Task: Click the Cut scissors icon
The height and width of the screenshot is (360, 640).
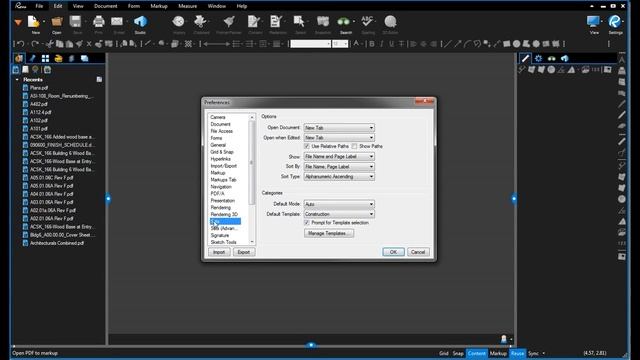Action: tap(50, 44)
